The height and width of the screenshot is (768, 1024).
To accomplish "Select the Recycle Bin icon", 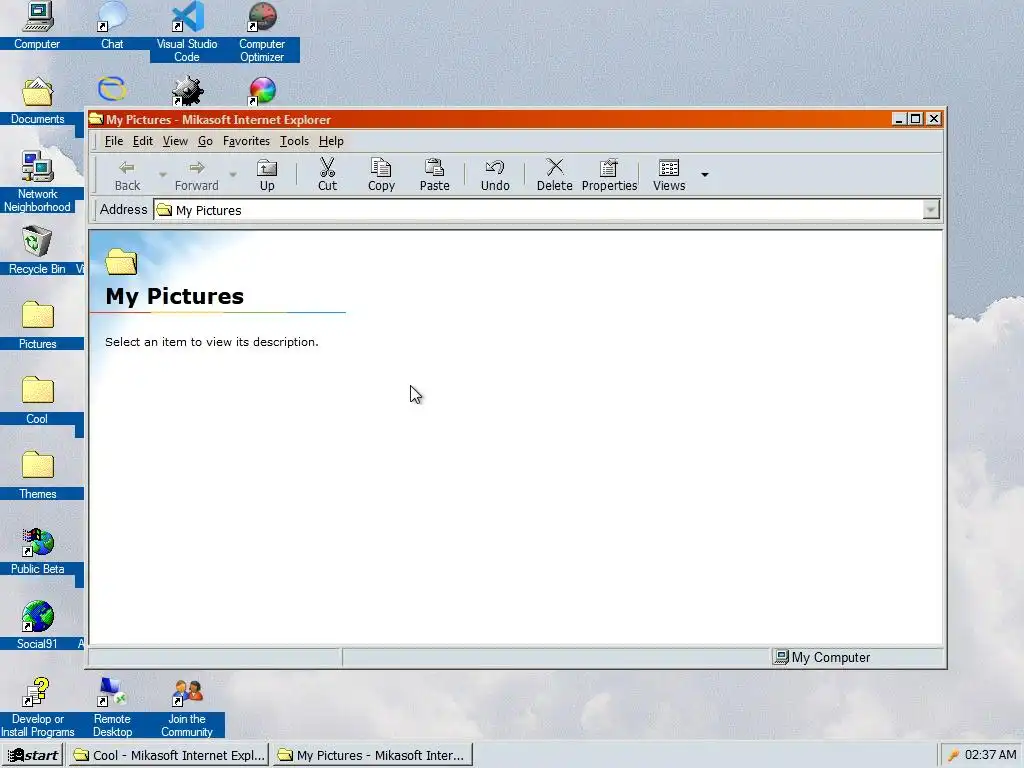I will [x=37, y=249].
